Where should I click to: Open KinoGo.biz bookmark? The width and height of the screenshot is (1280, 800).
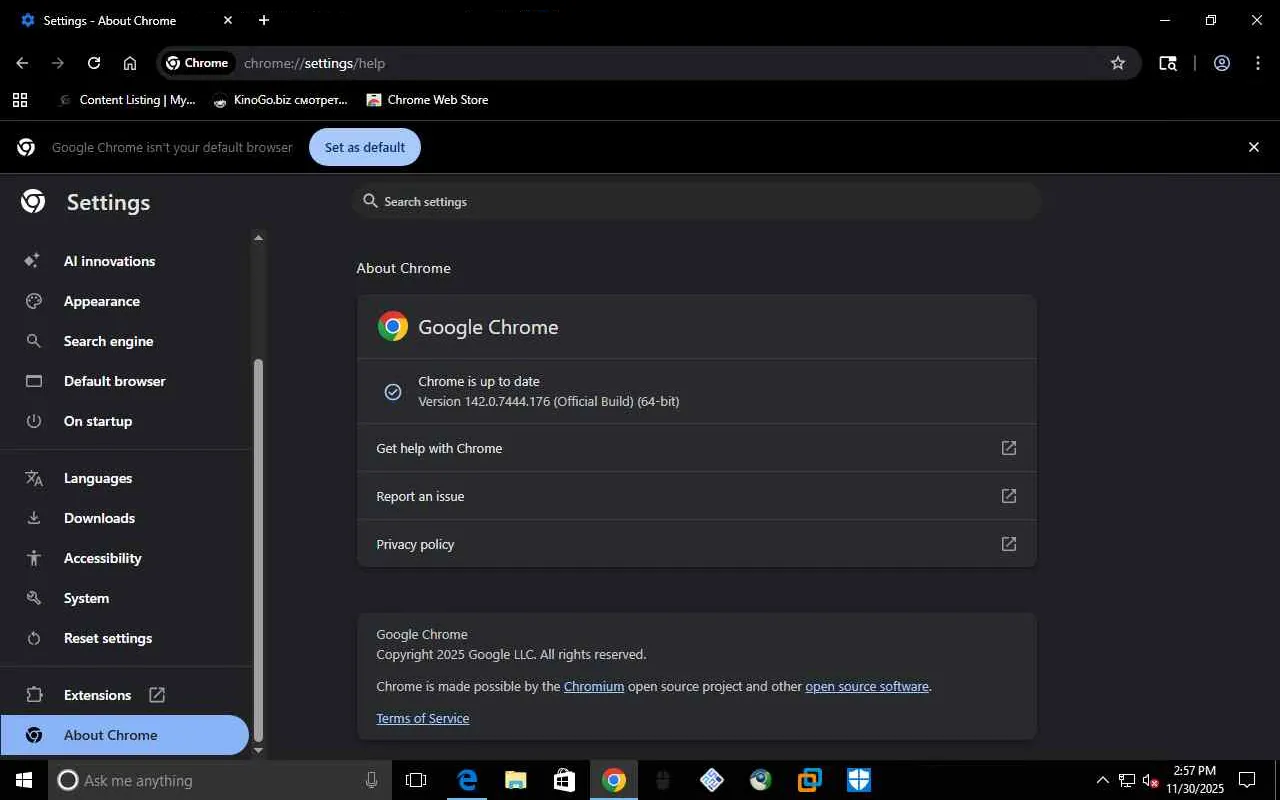280,100
